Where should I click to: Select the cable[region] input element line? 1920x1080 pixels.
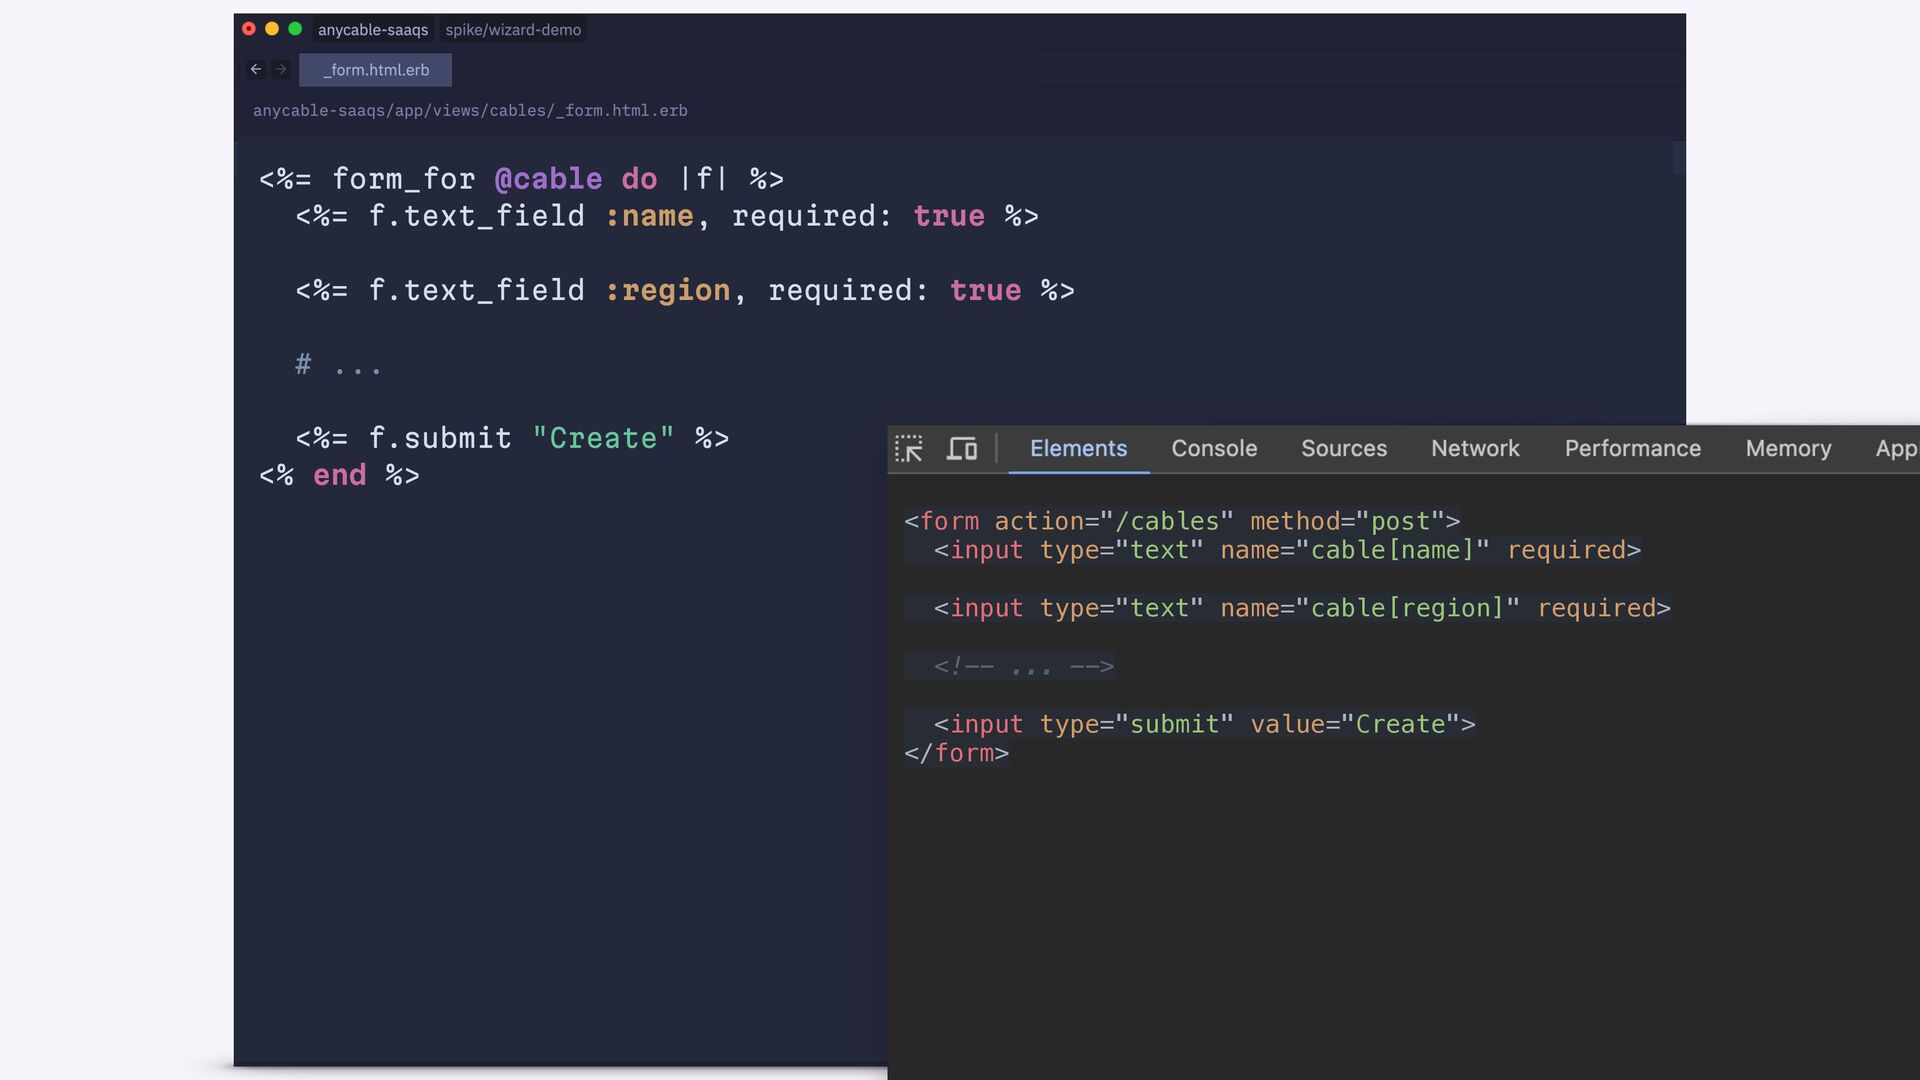coord(1301,608)
